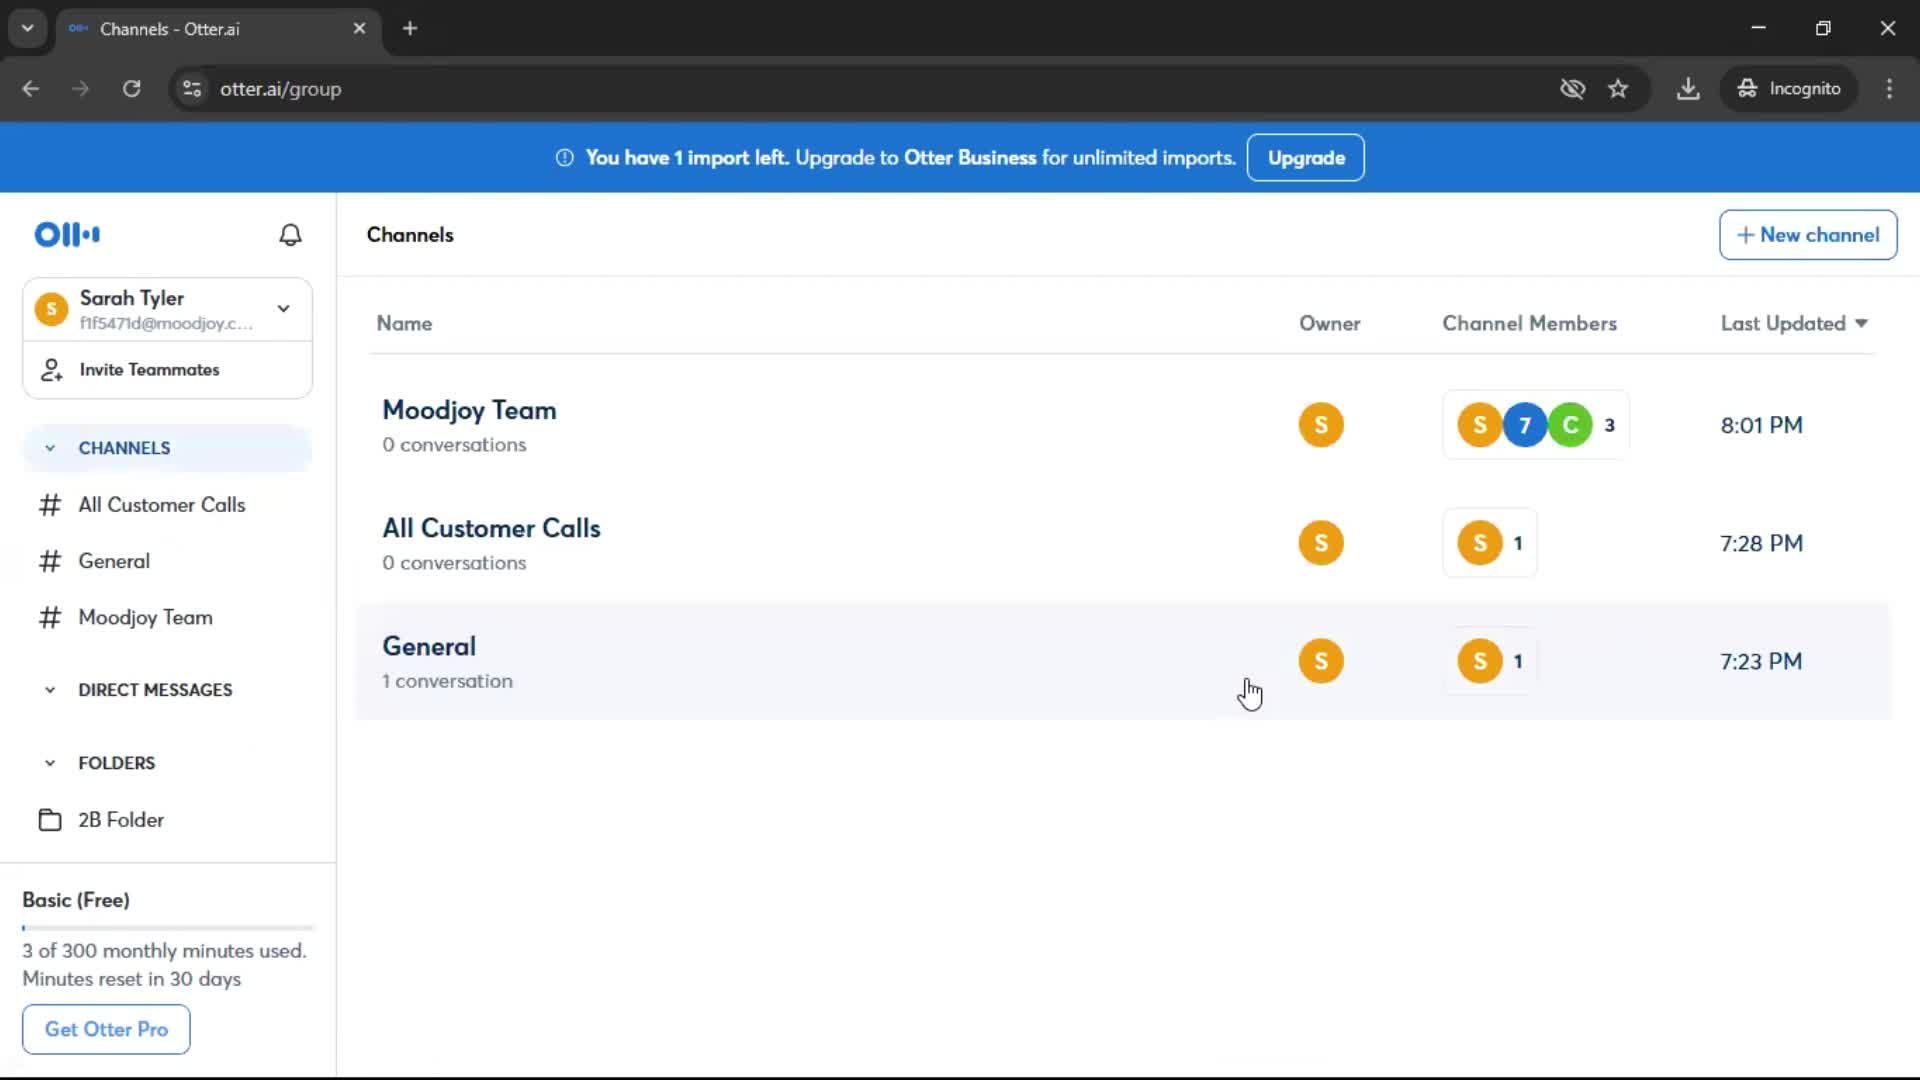Click hash icon beside General in sidebar
1920x1080 pixels.
pyautogui.click(x=50, y=561)
